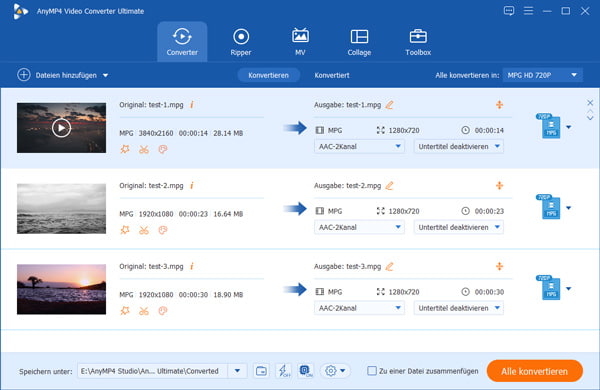Toggle the GPU hardware acceleration icon
Screen dimensions: 600x390
pos(306,370)
